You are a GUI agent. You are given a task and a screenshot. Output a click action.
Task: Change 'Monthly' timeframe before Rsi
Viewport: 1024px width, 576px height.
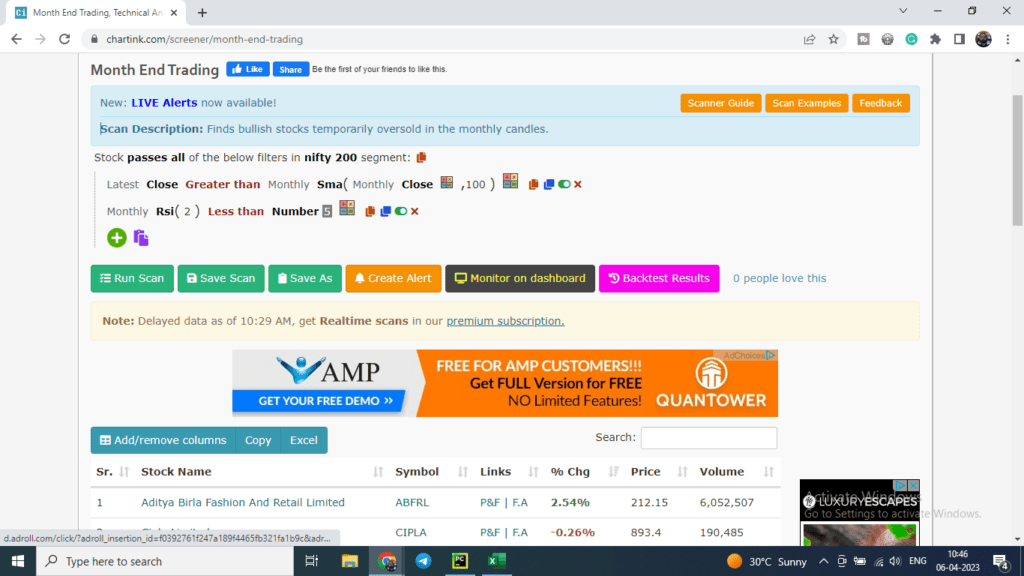pos(127,212)
